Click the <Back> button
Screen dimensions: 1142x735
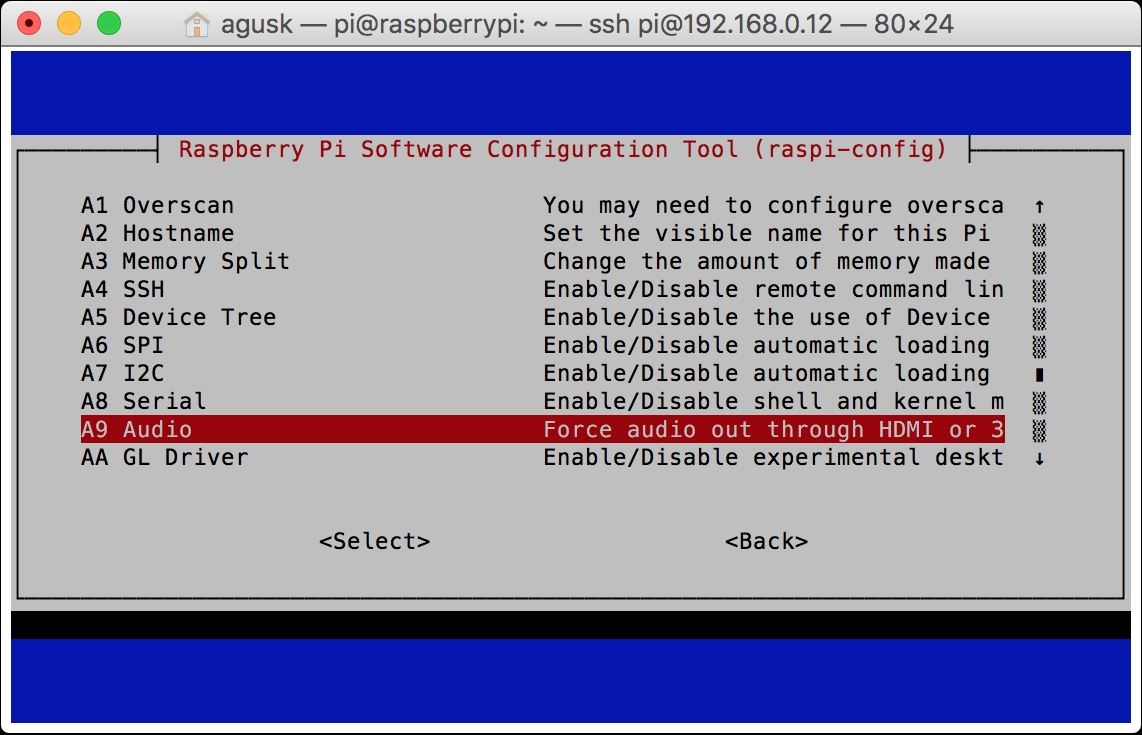766,541
